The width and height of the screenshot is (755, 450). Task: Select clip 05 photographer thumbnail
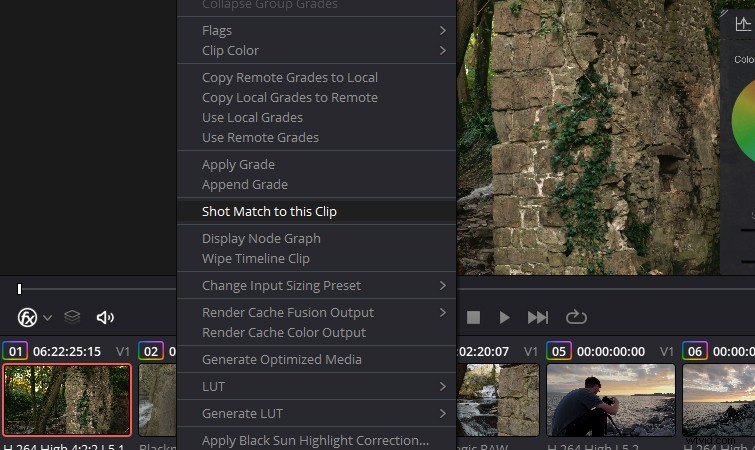click(611, 400)
